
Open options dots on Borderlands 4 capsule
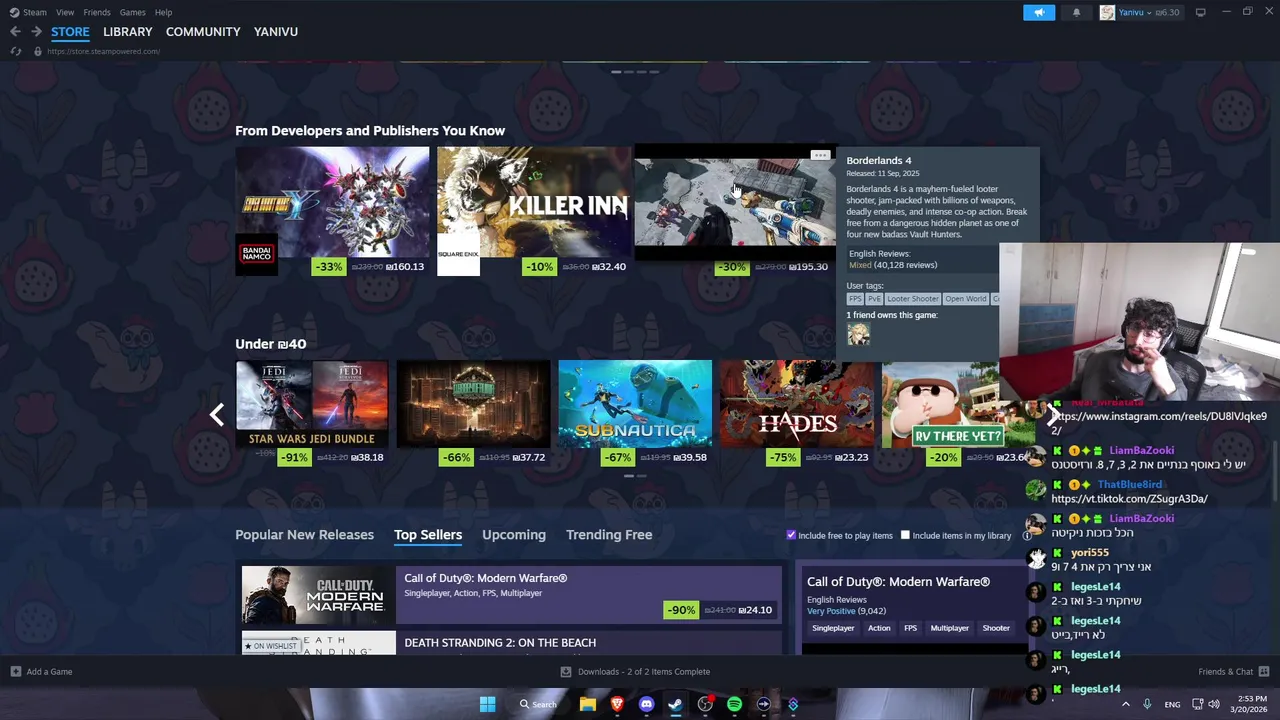(x=820, y=155)
